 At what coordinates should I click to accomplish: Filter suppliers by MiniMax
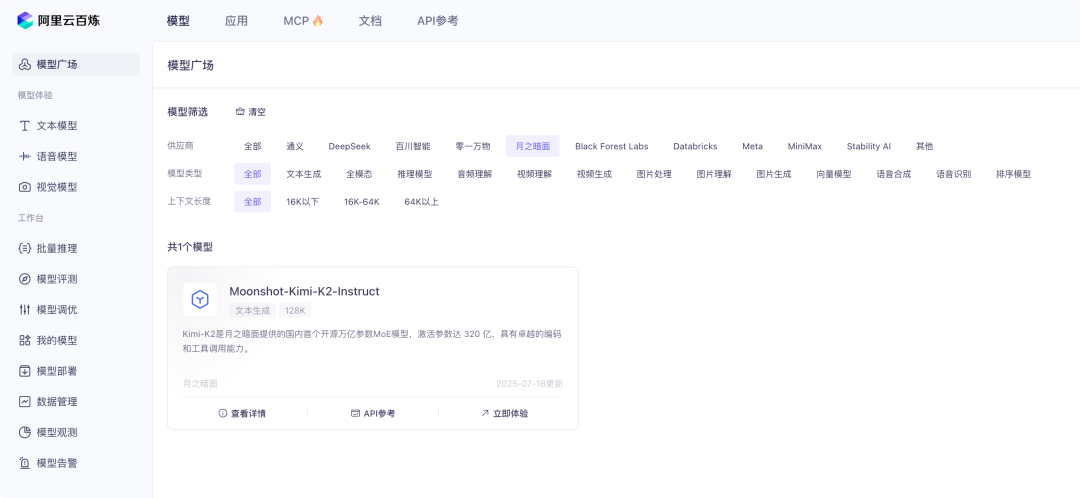click(x=804, y=146)
